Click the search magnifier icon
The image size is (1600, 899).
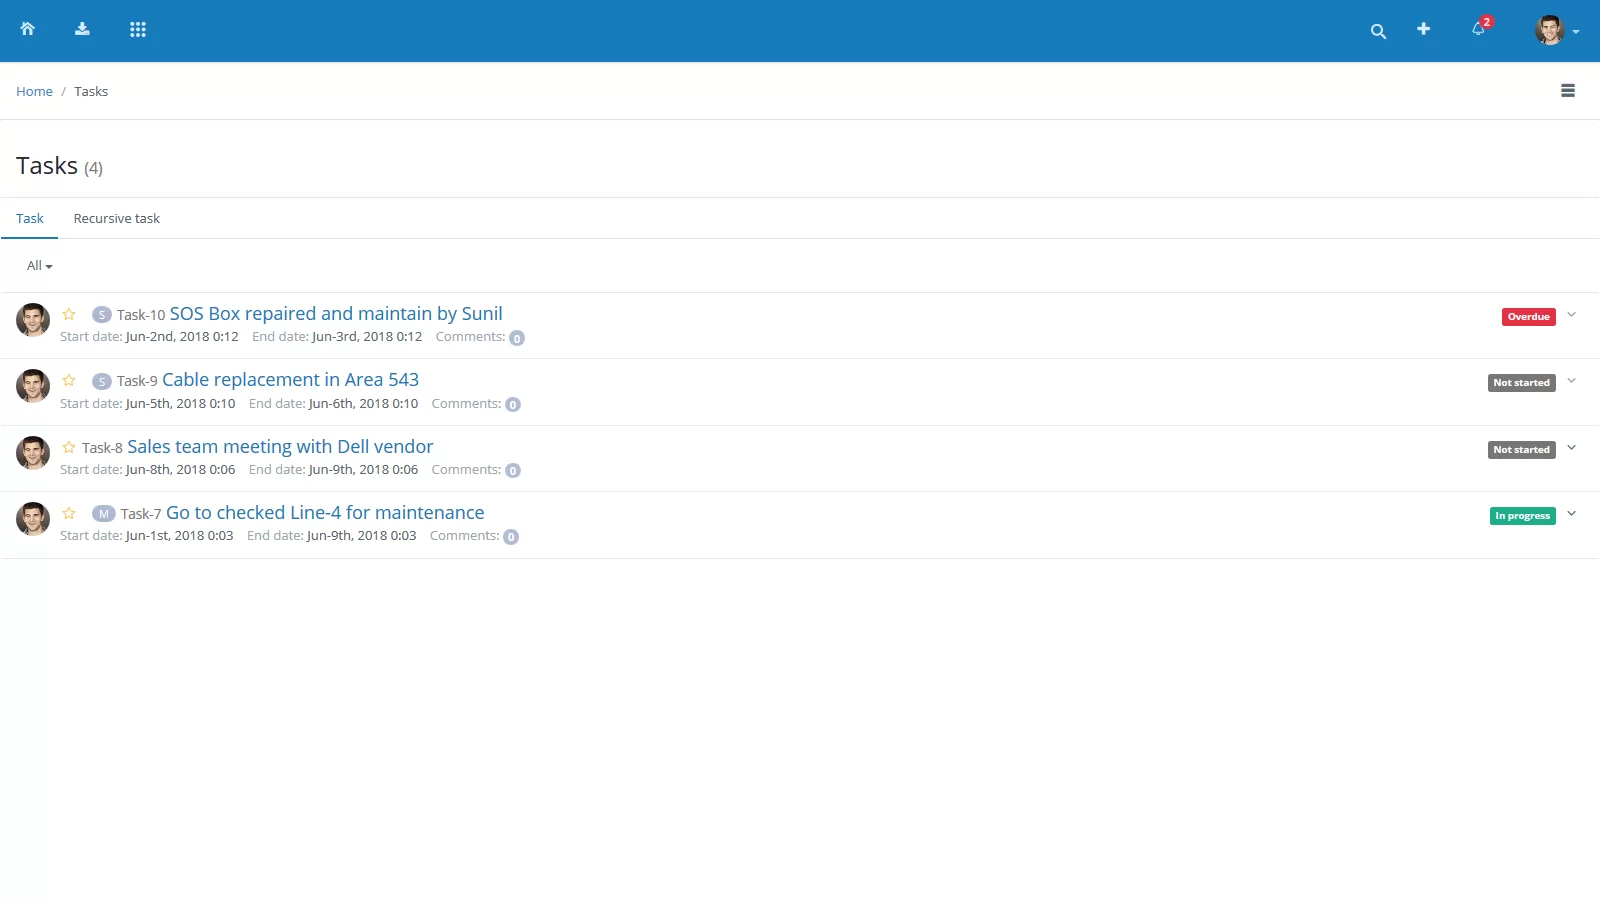pos(1378,31)
